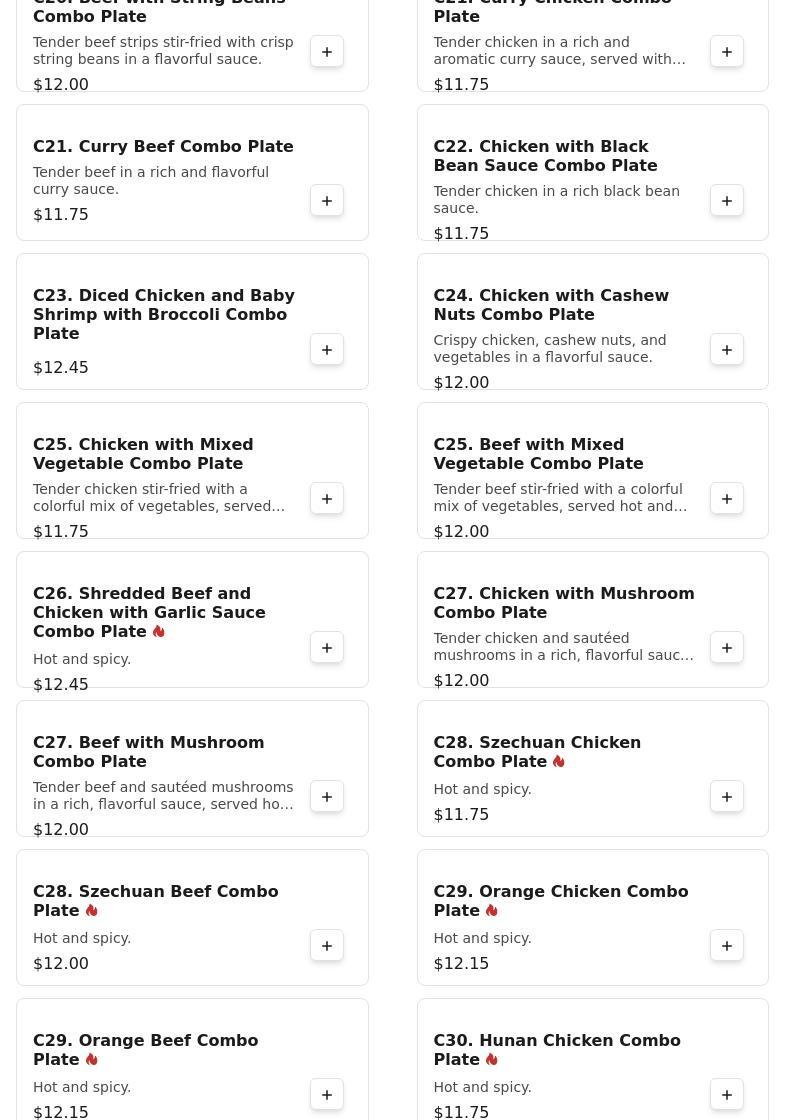Add C28 Szechuan Chicken Combo Plate
Screen dimensions: 785x1120
pos(727,797)
